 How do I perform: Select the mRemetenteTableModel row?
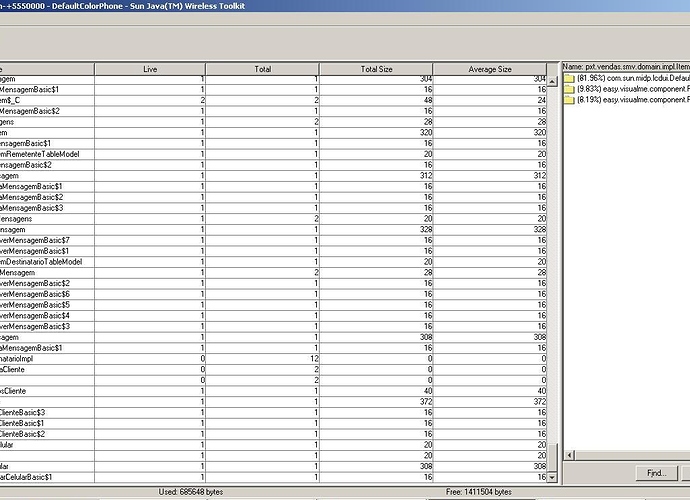(x=273, y=154)
